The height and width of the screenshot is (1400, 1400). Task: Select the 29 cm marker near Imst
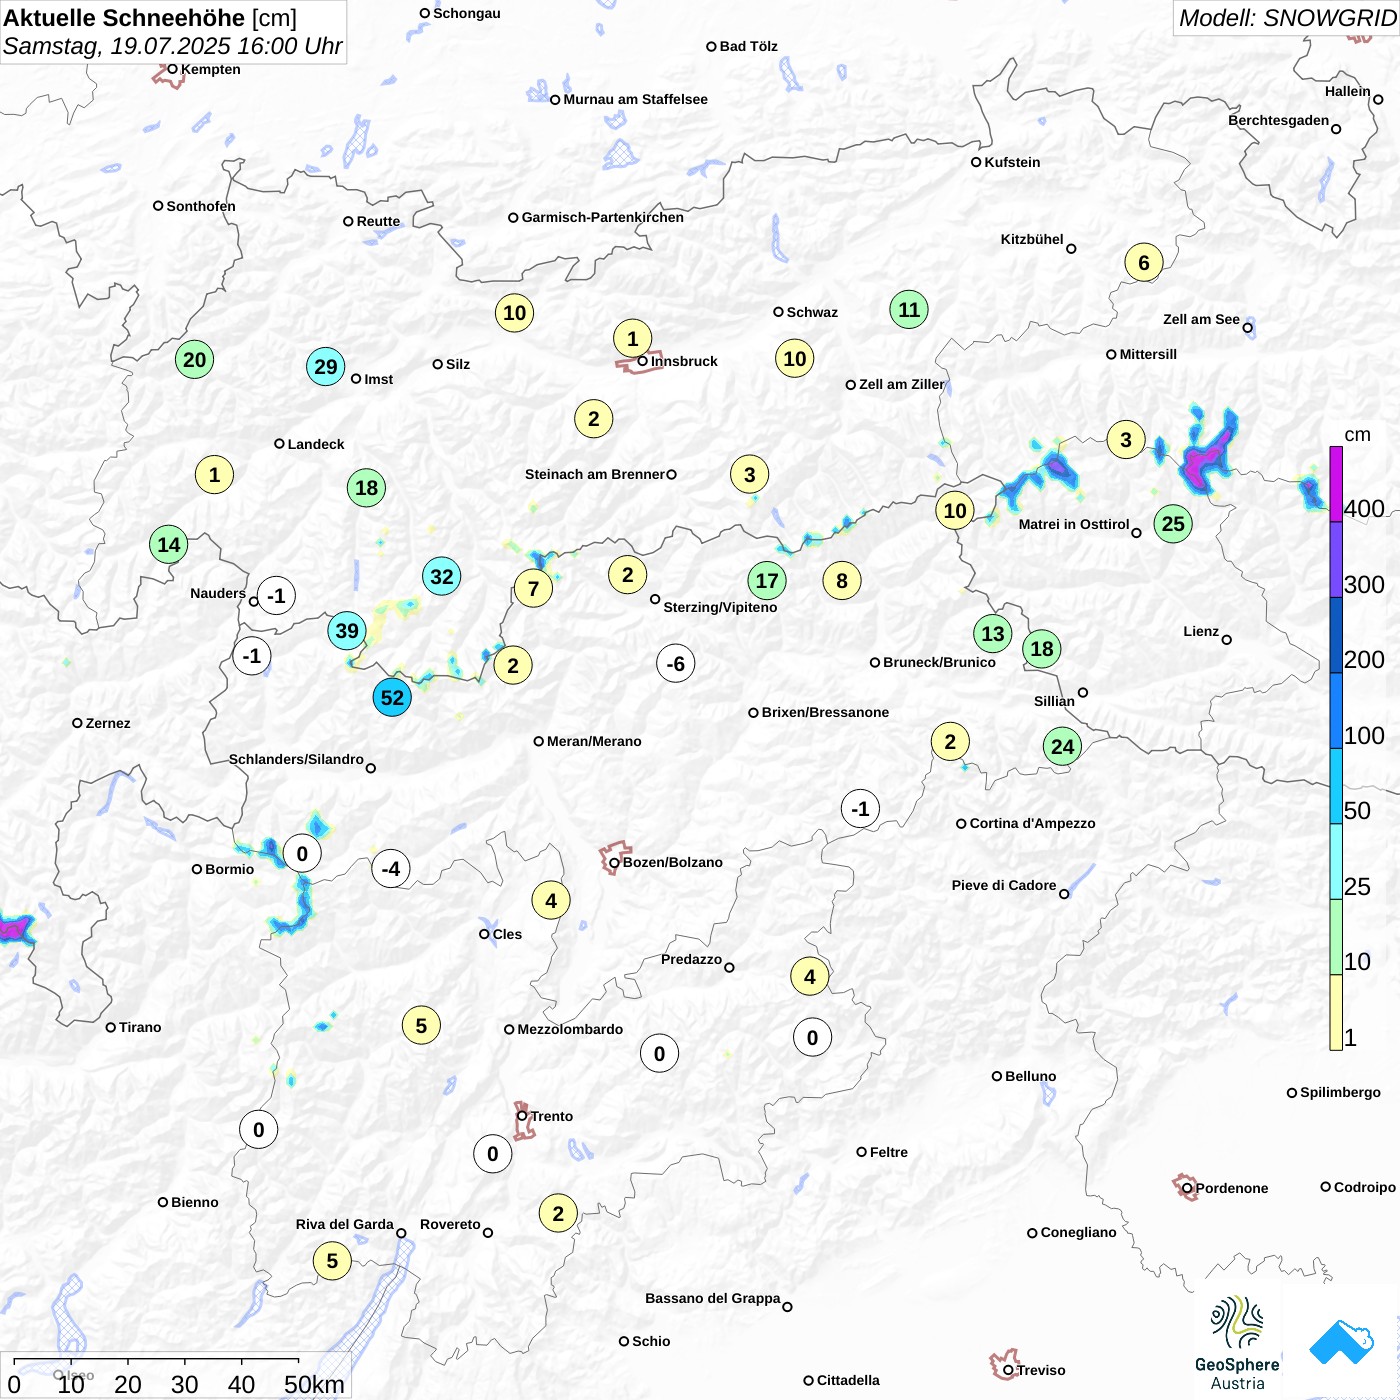(326, 367)
